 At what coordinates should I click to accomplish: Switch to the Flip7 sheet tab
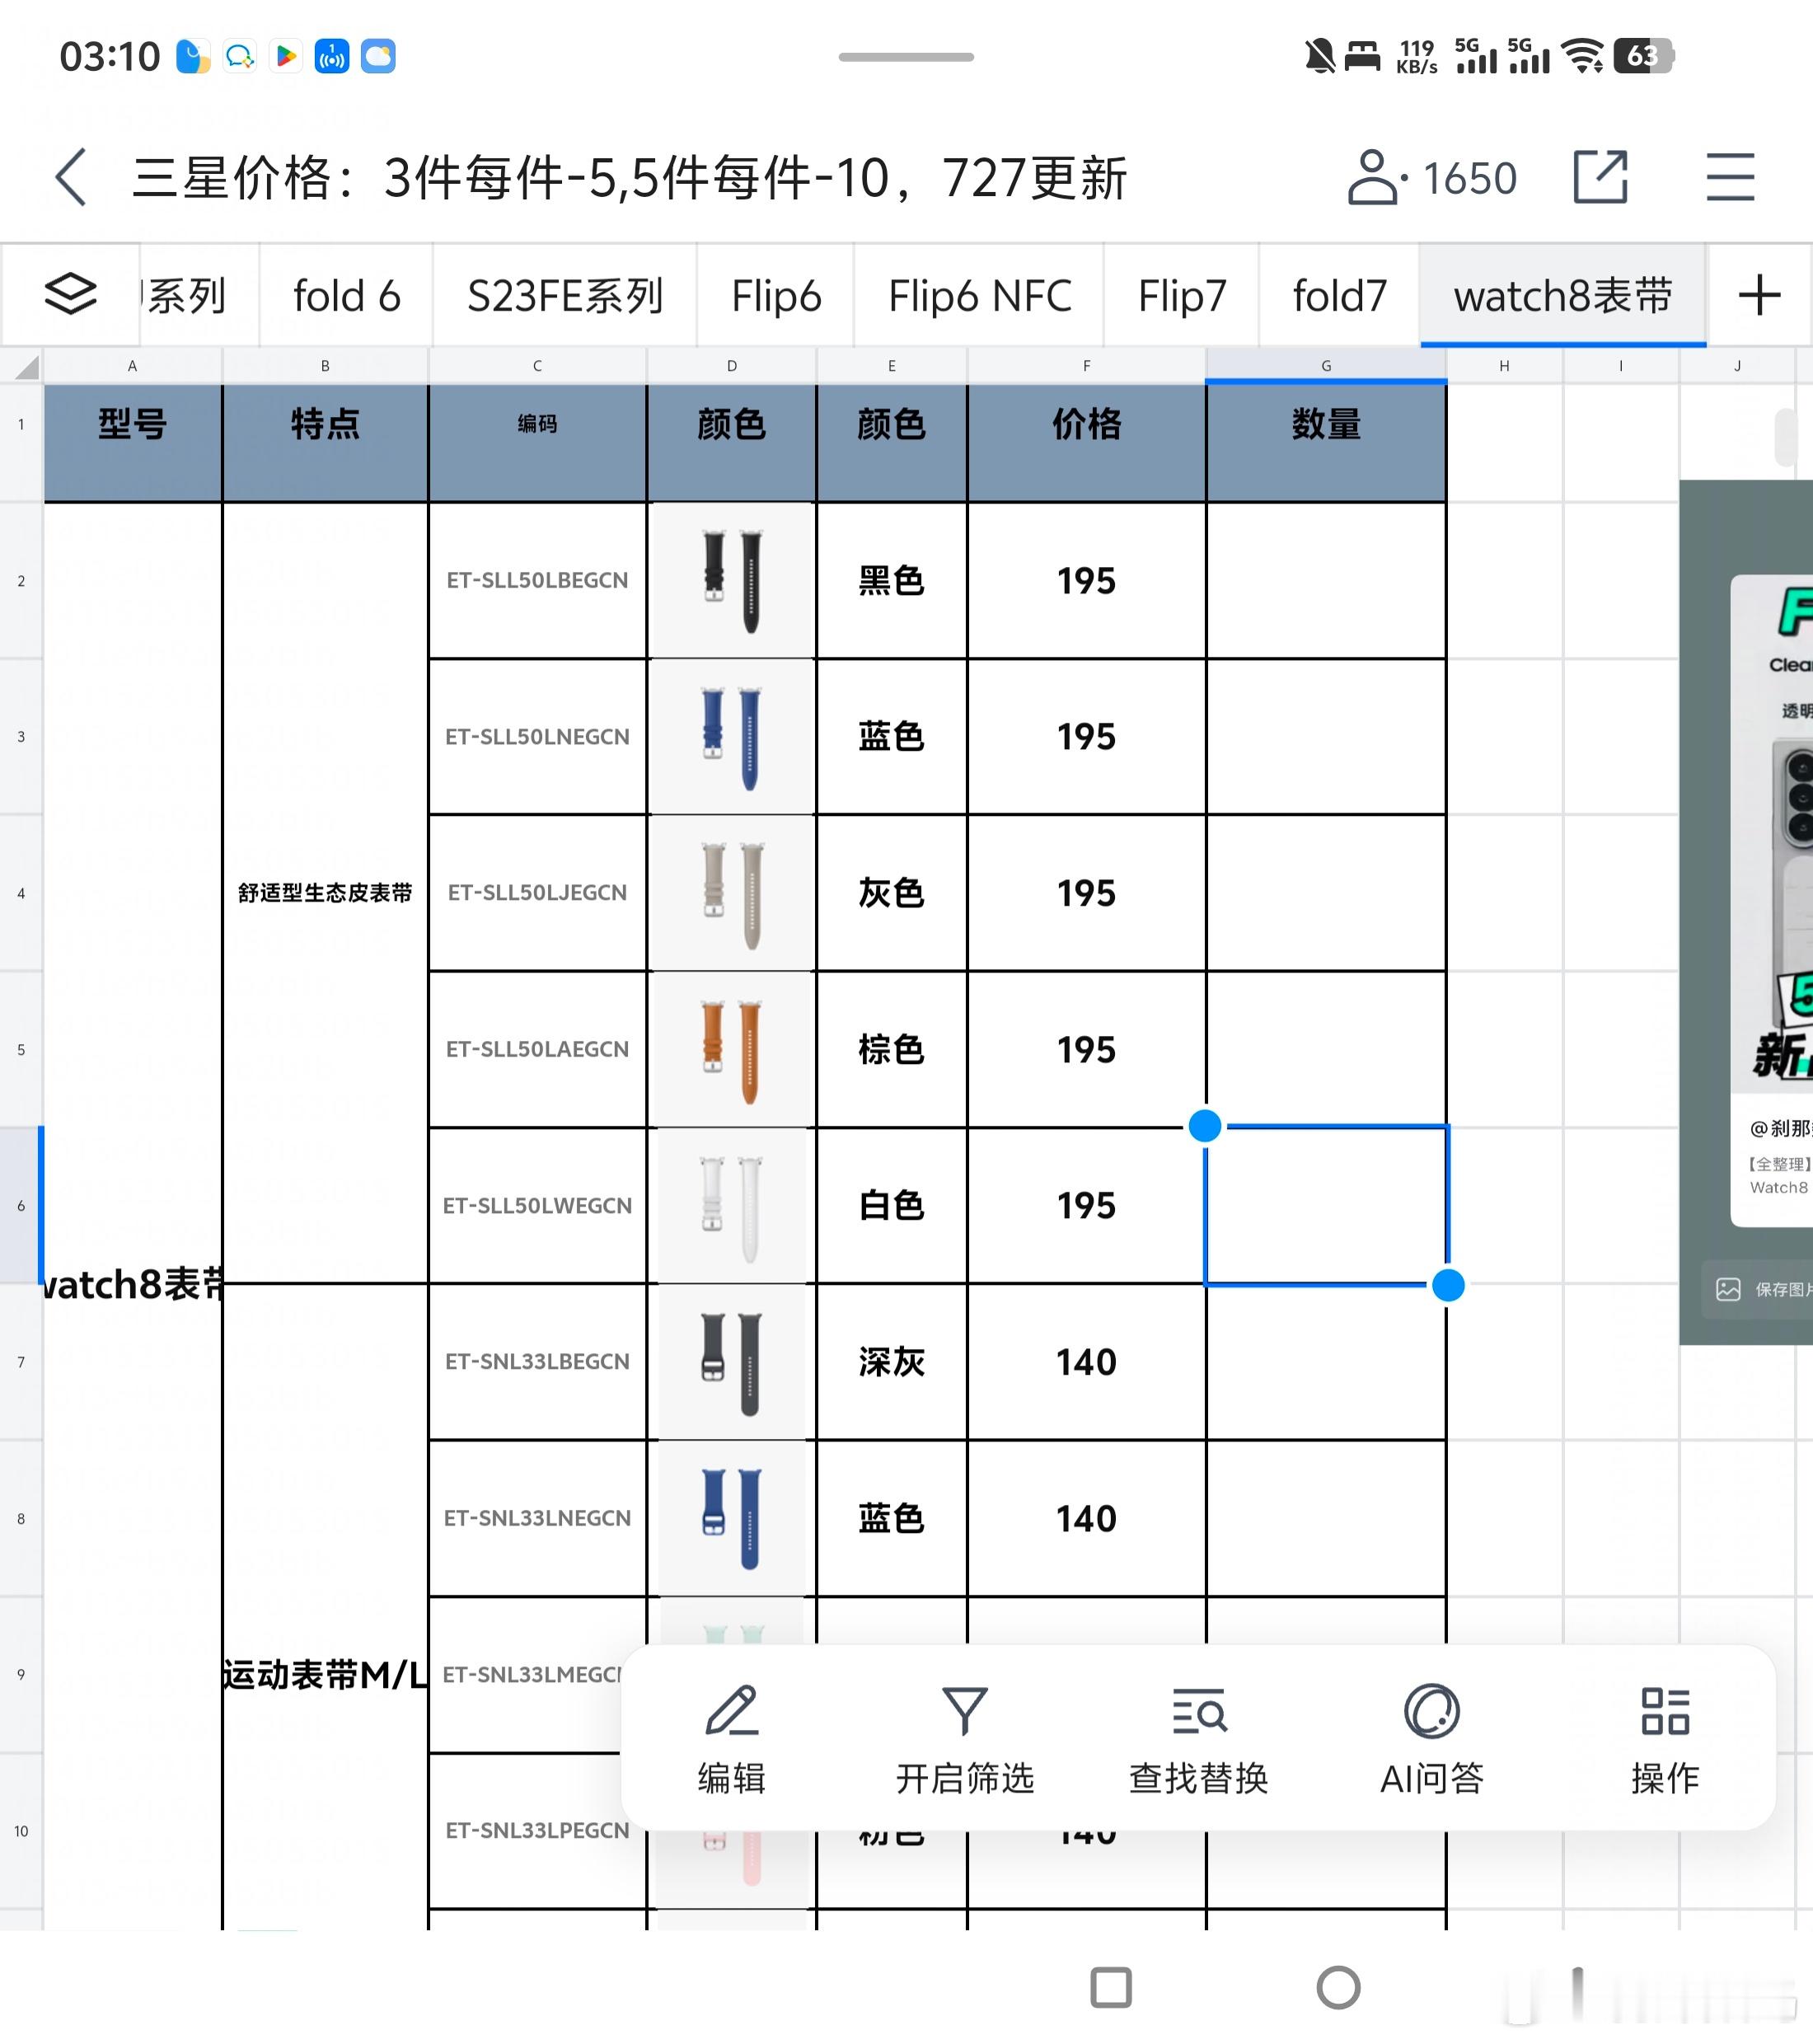pos(1181,296)
